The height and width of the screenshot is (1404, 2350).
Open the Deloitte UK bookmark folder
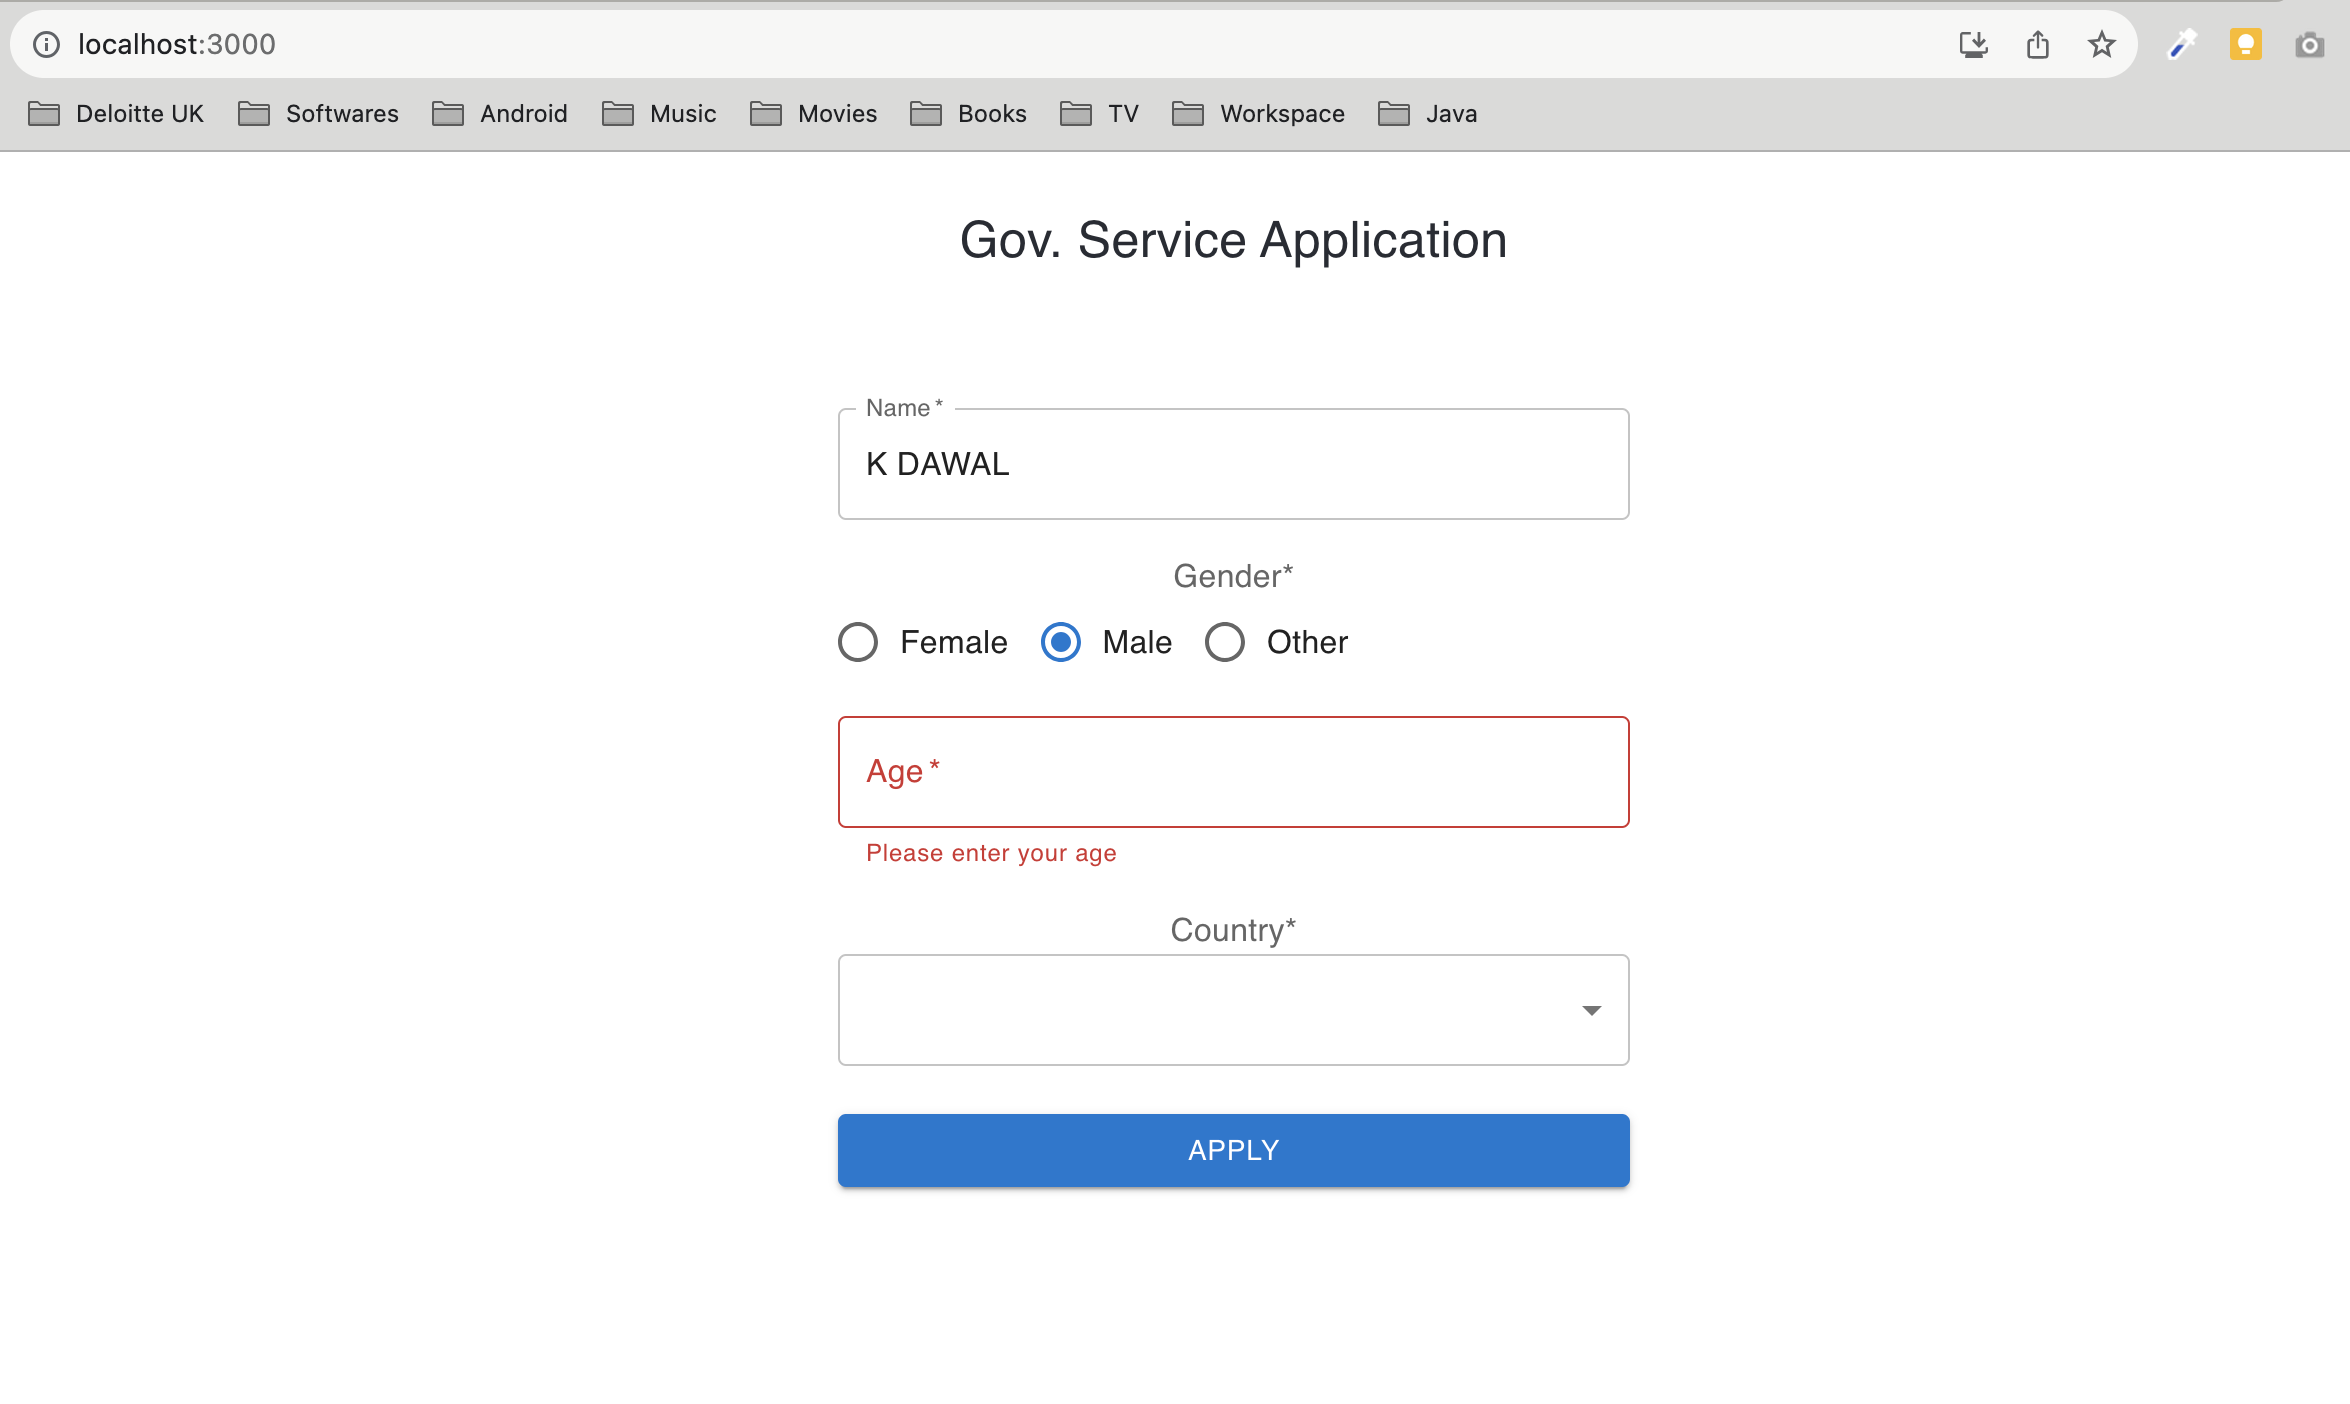[116, 114]
